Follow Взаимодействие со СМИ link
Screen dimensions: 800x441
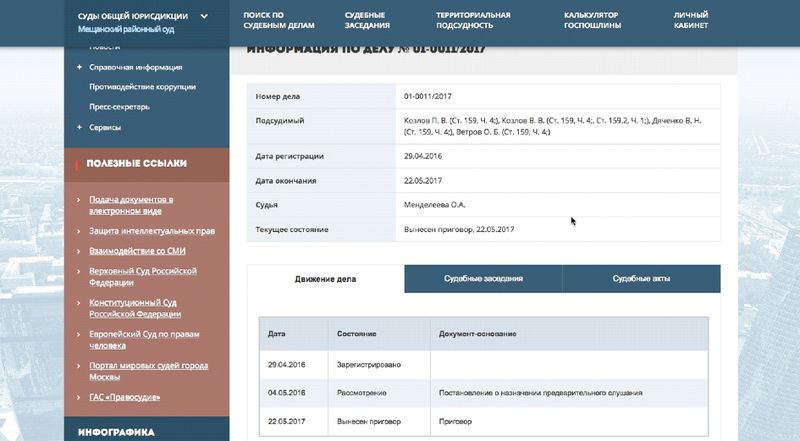[137, 251]
